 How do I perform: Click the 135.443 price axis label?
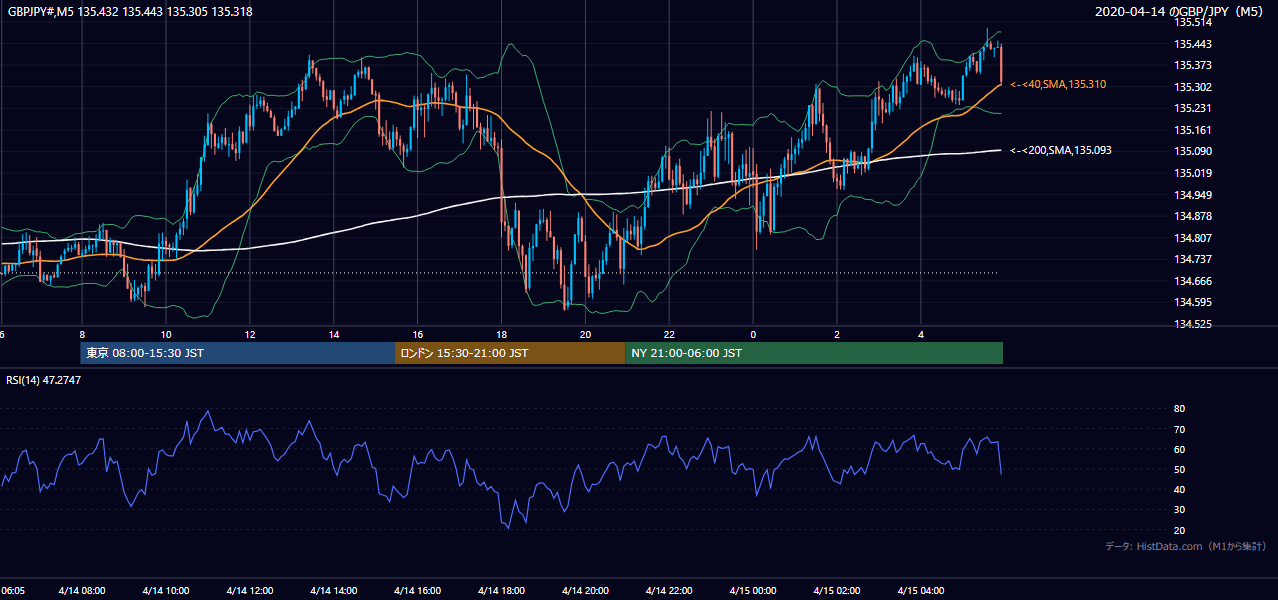[x=1193, y=44]
